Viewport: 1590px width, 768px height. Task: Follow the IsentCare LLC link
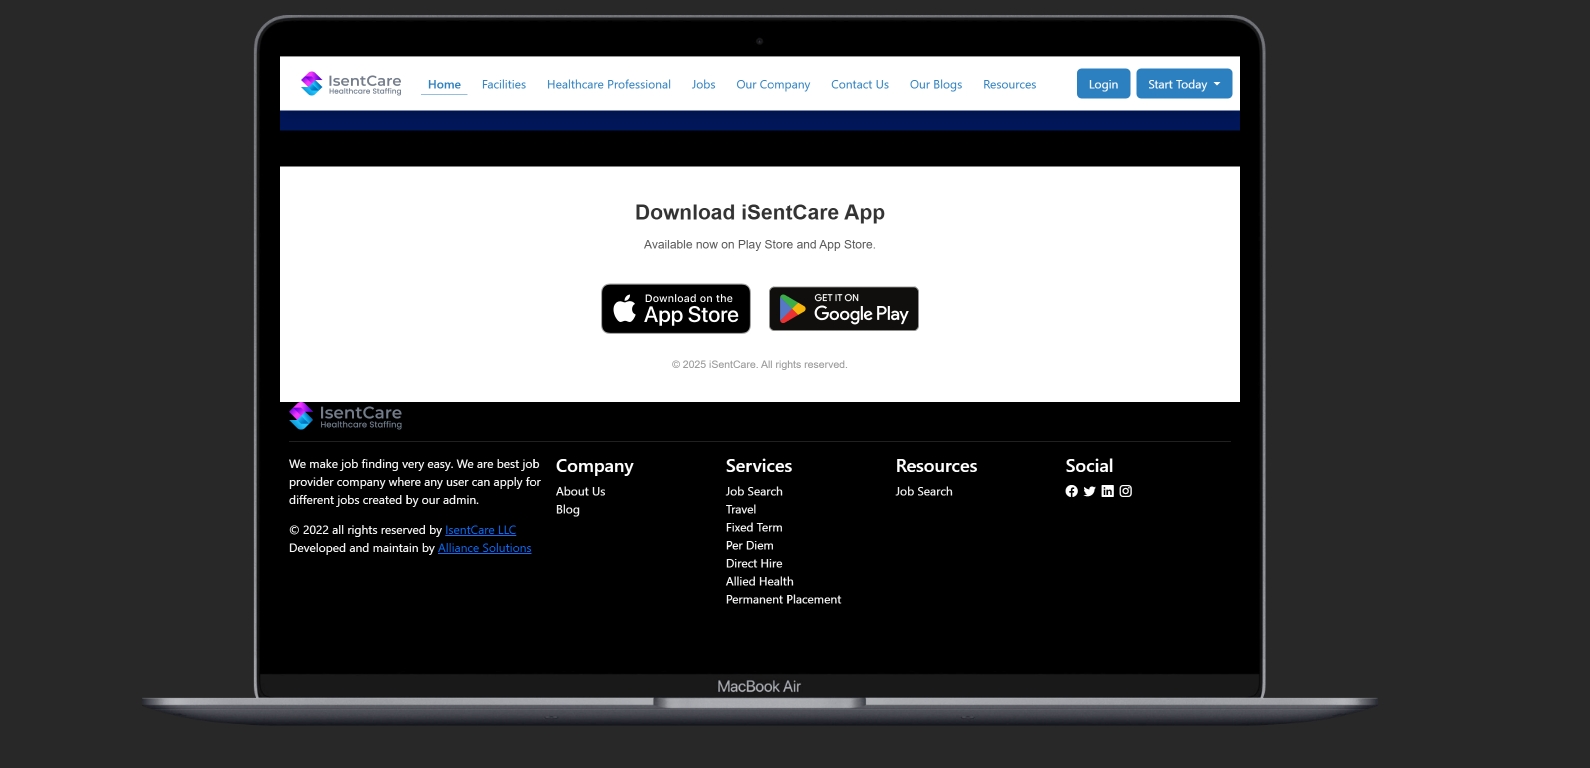pos(480,530)
